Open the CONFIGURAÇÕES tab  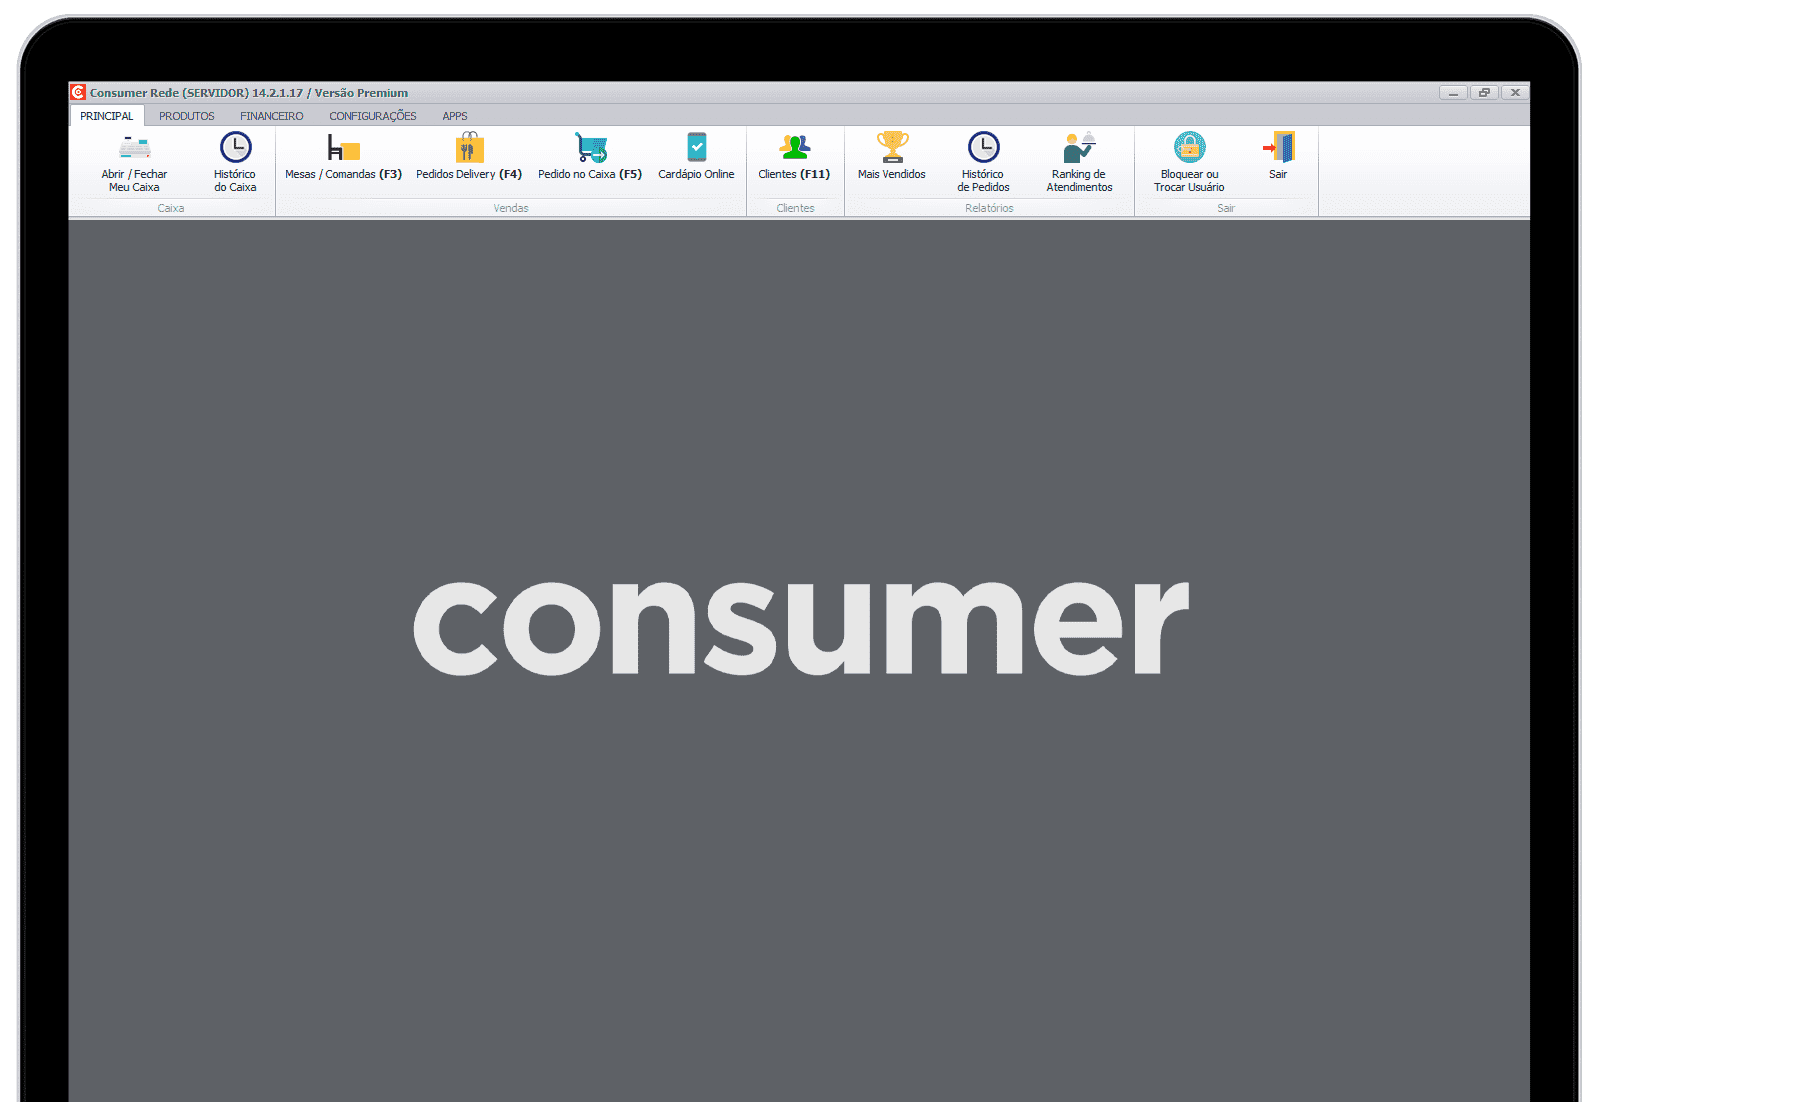click(x=373, y=116)
